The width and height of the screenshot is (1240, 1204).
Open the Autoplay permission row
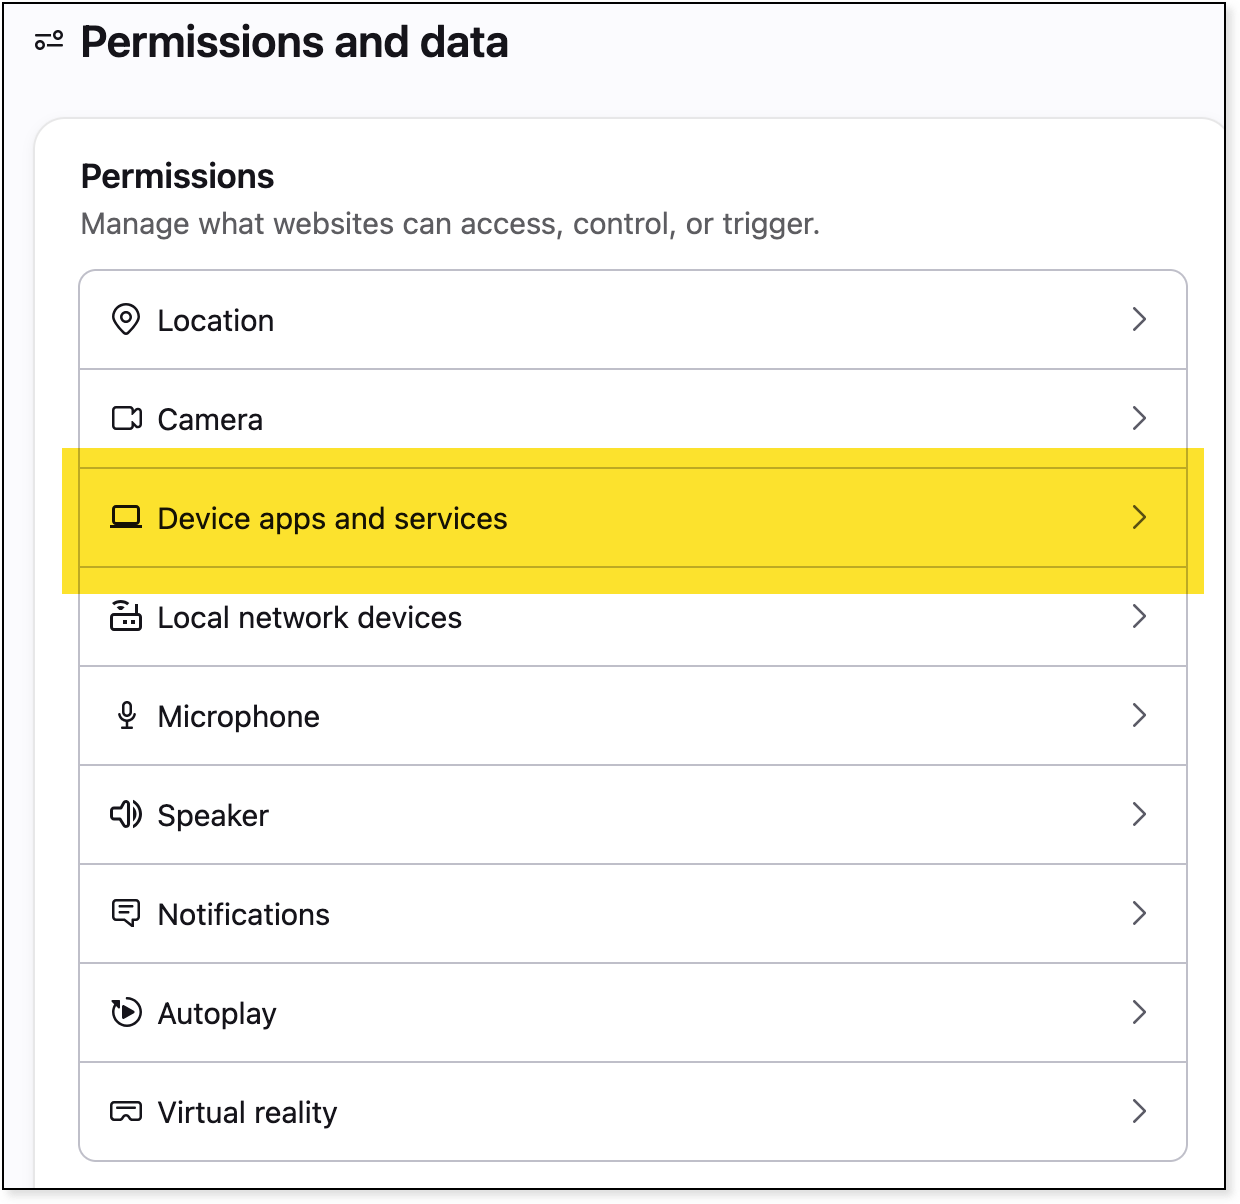(633, 1013)
